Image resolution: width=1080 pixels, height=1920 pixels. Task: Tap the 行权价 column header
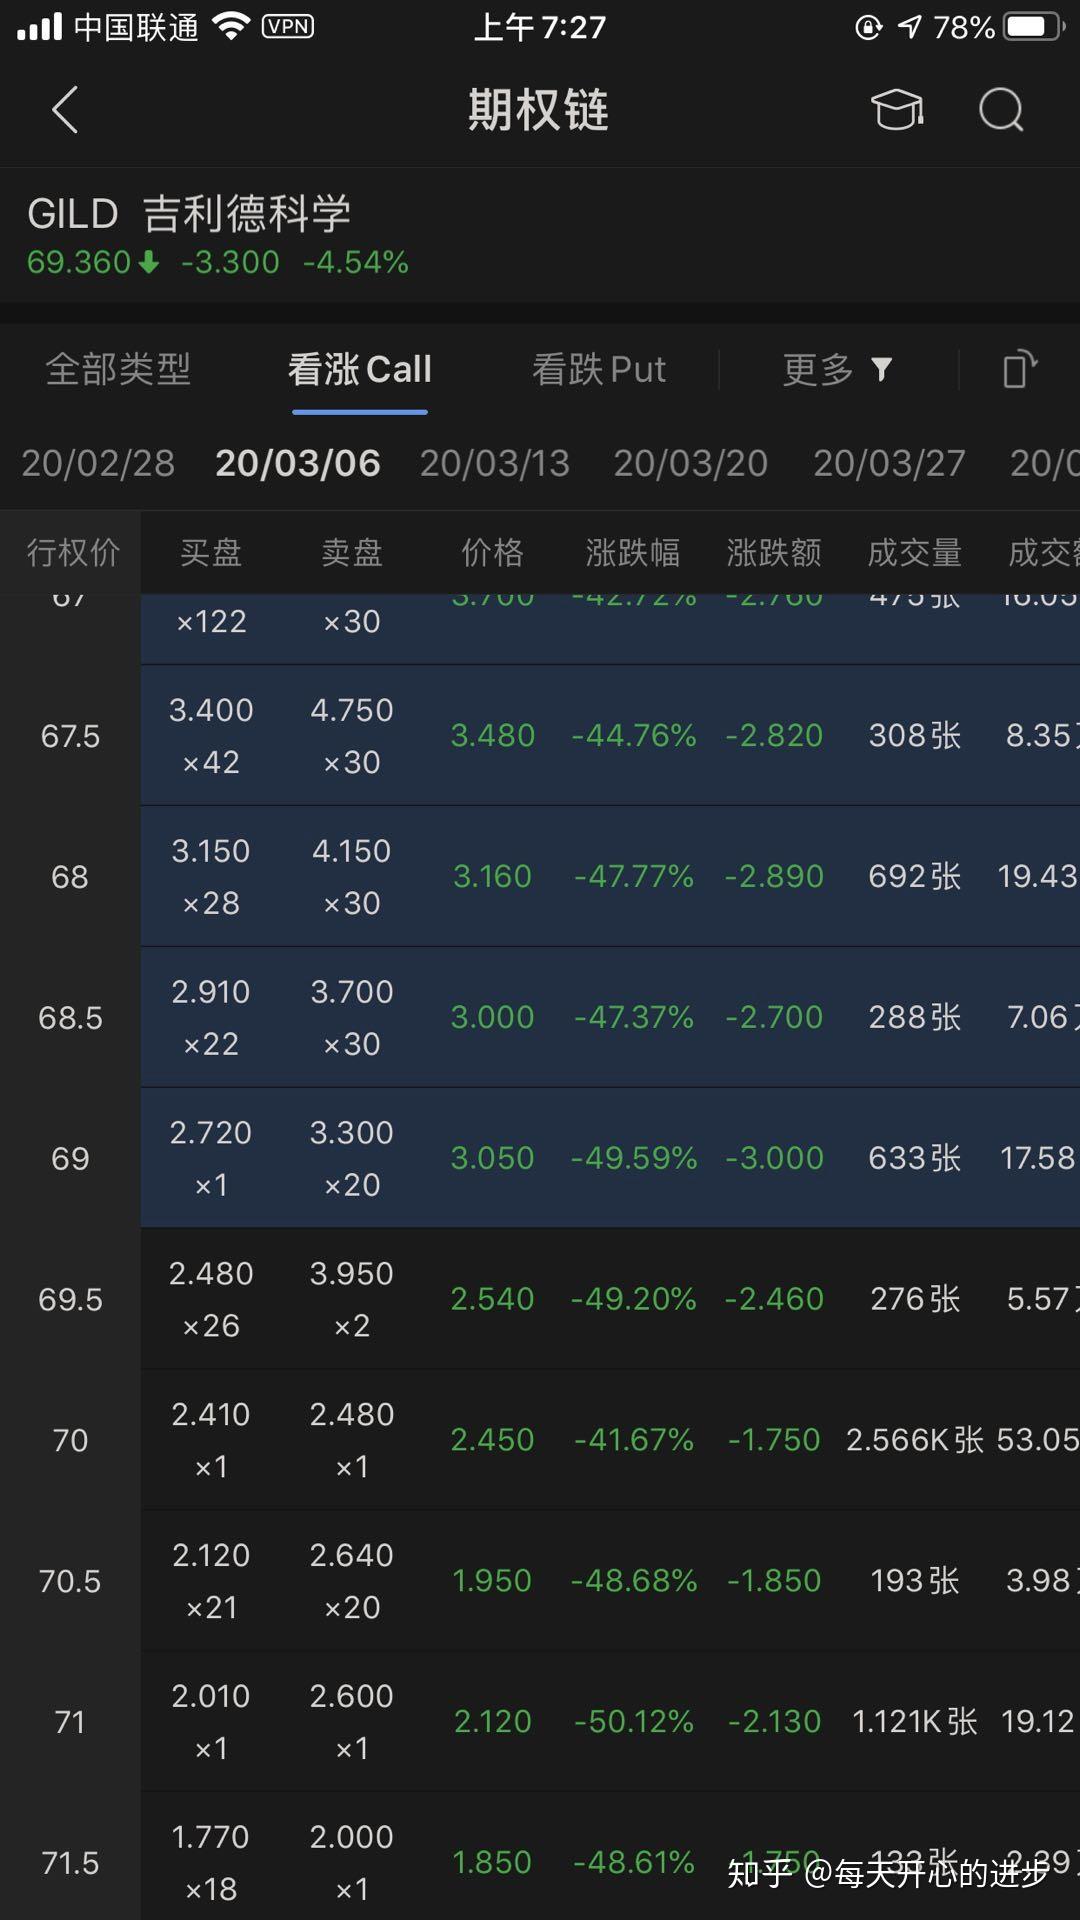pos(72,552)
